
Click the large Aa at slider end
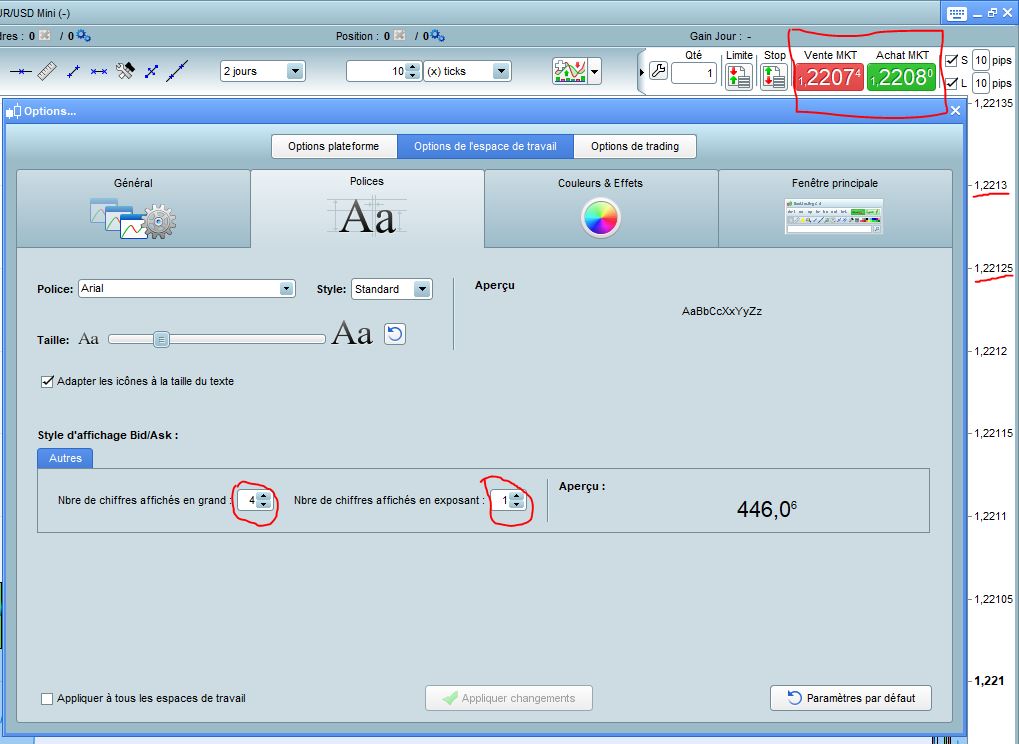tap(352, 334)
